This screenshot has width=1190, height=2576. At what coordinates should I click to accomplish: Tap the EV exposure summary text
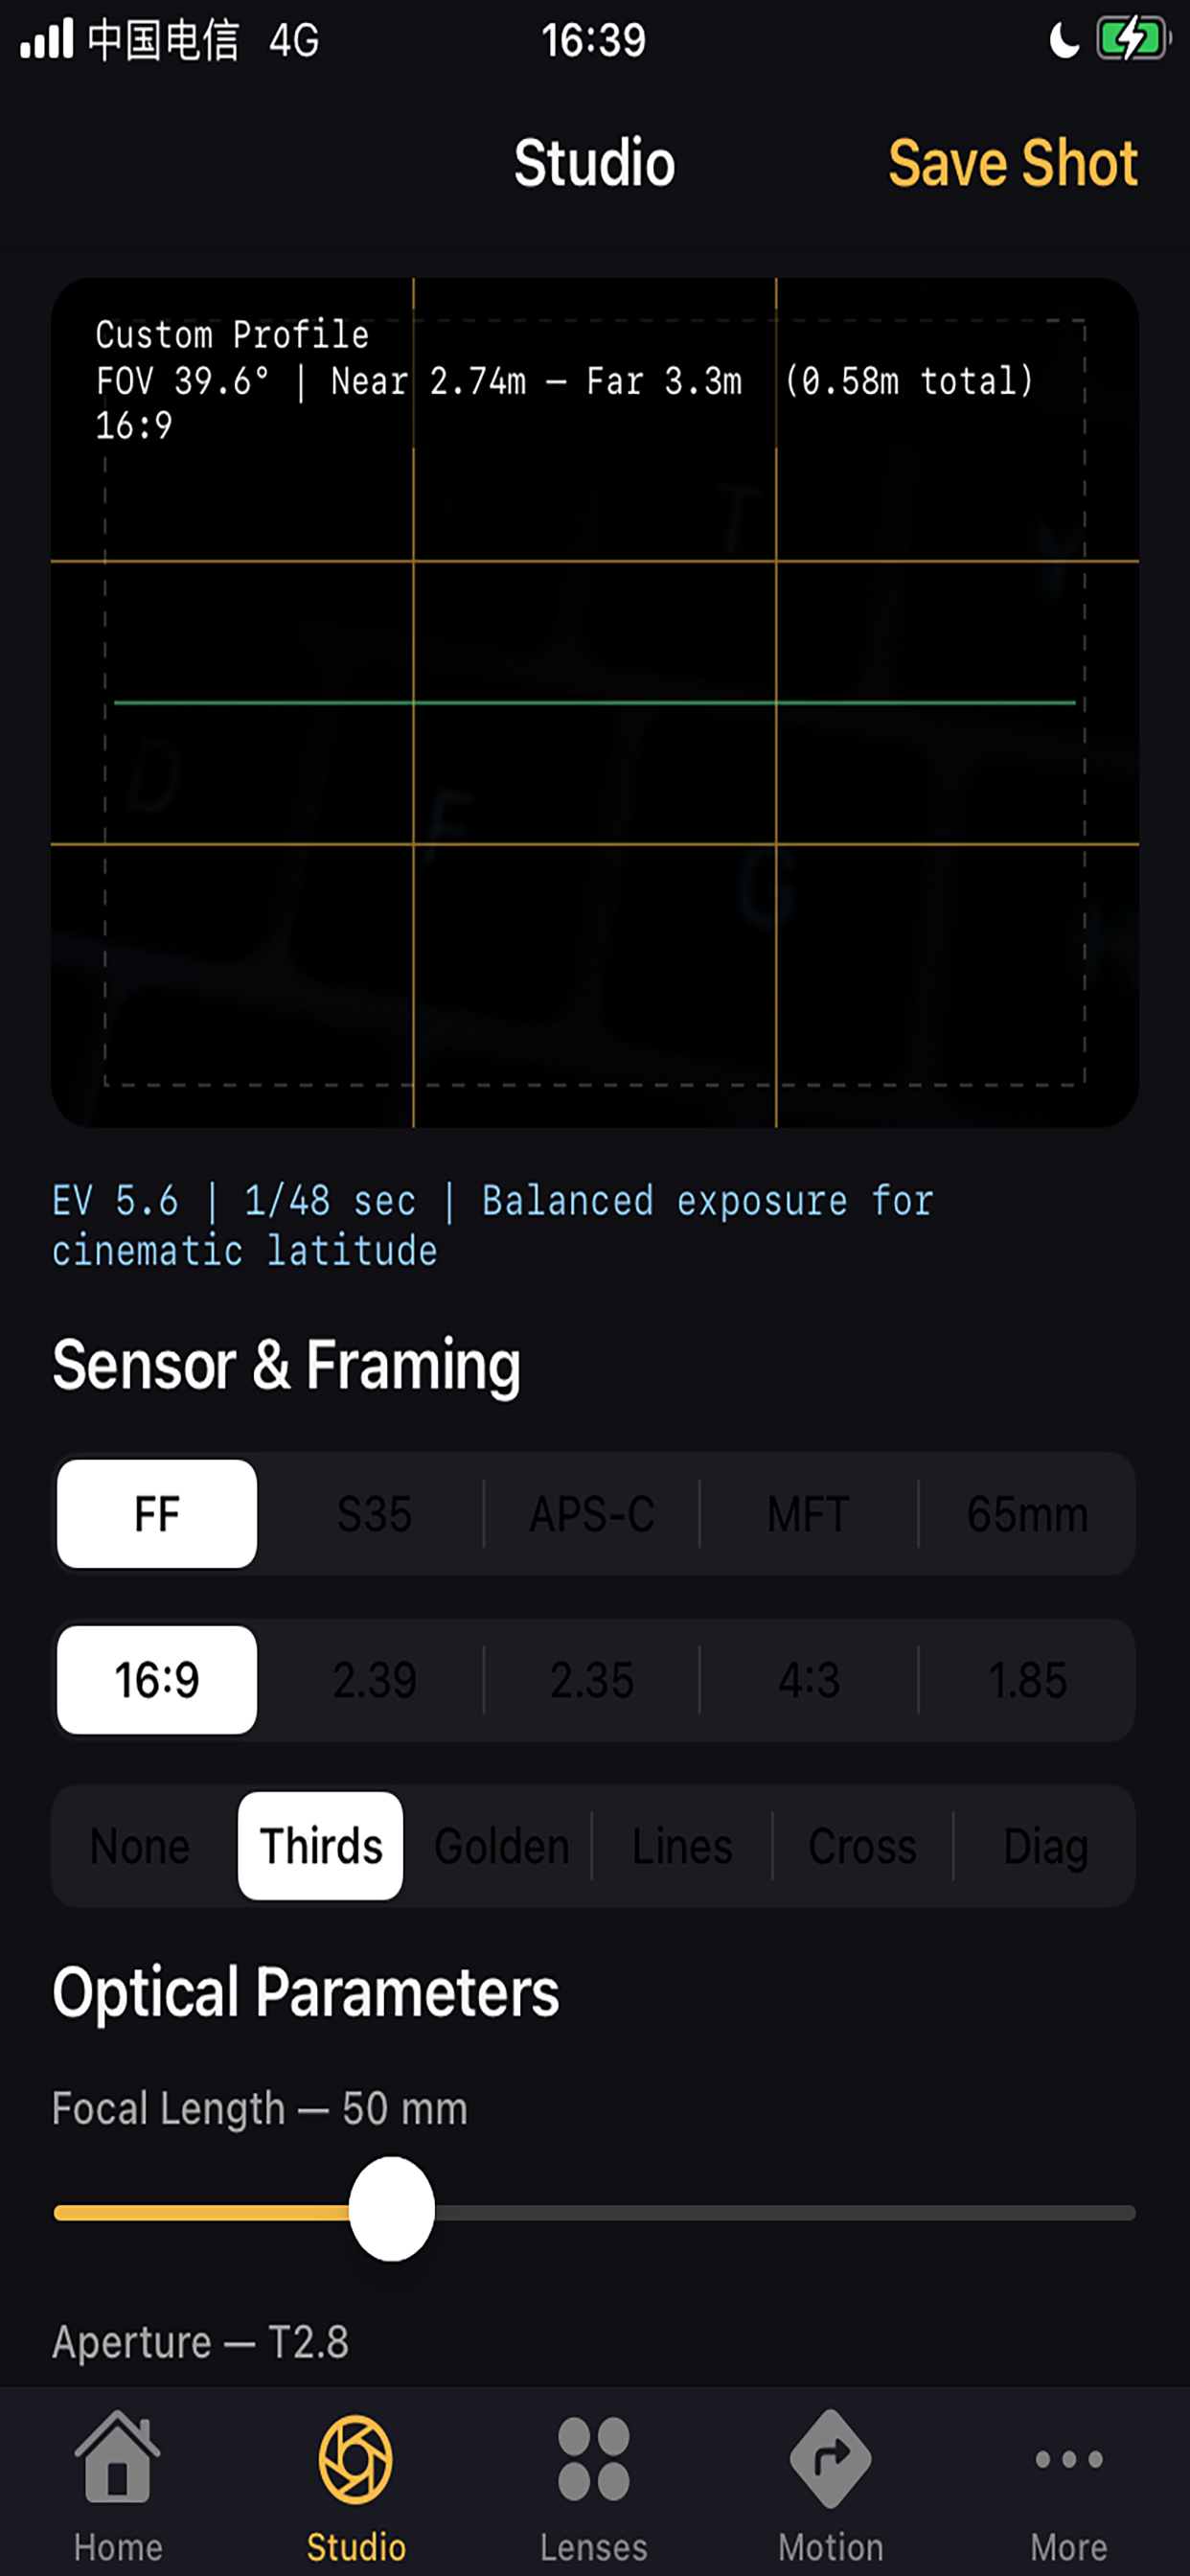coord(493,1225)
